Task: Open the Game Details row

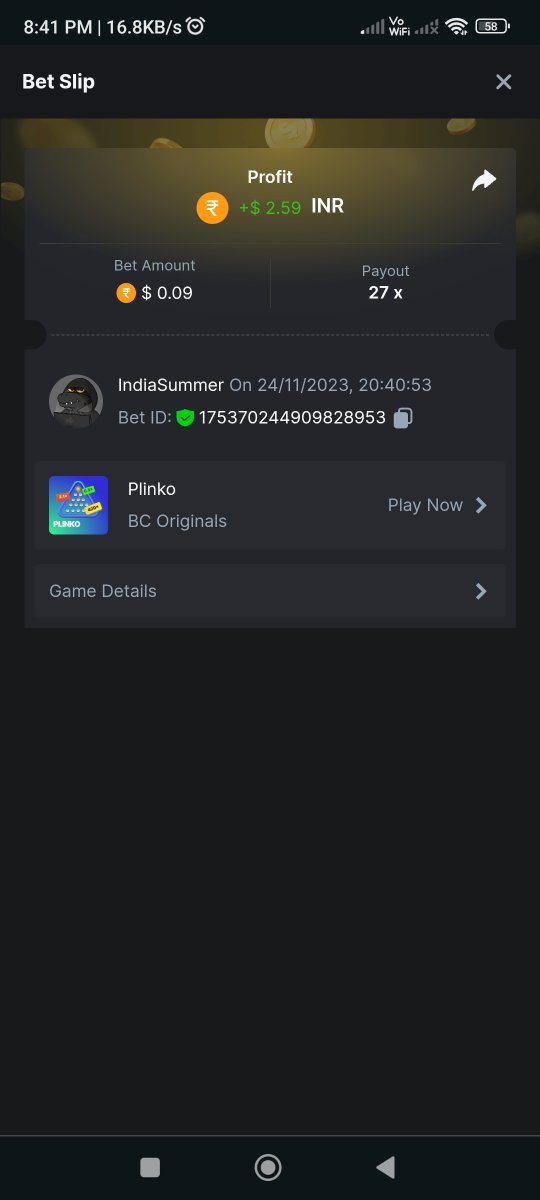Action: click(x=270, y=591)
